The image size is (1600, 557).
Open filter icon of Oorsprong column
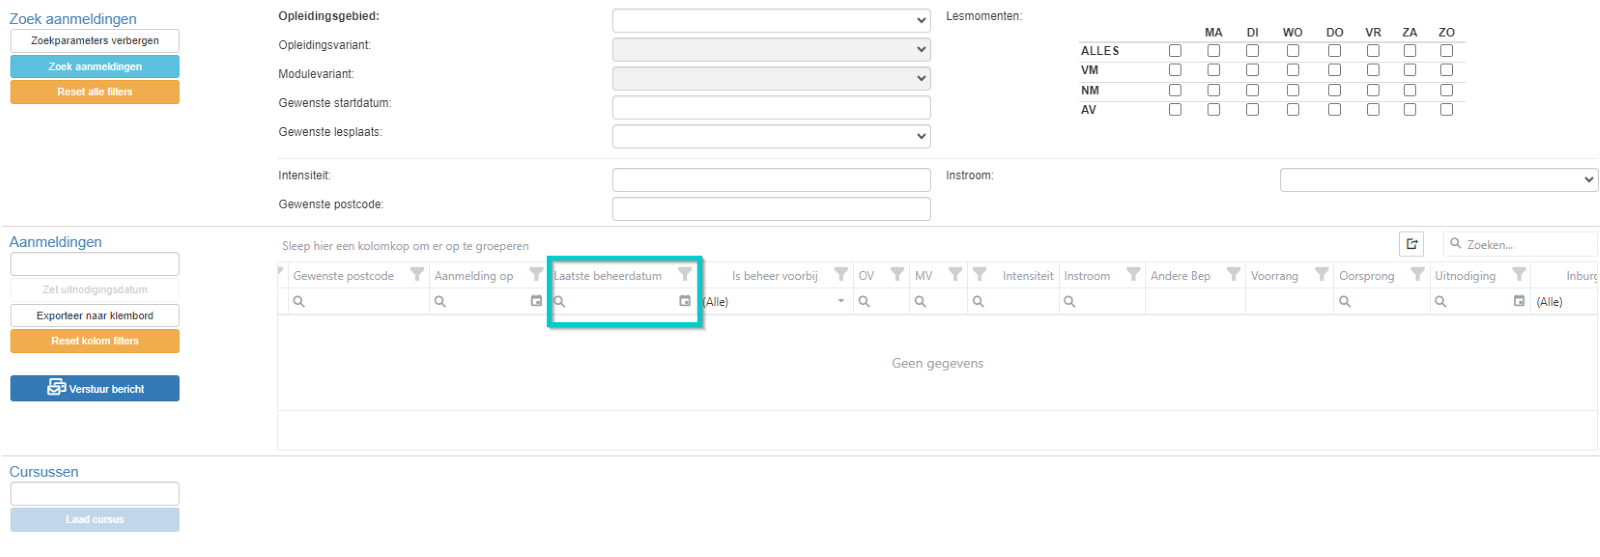[1417, 274]
